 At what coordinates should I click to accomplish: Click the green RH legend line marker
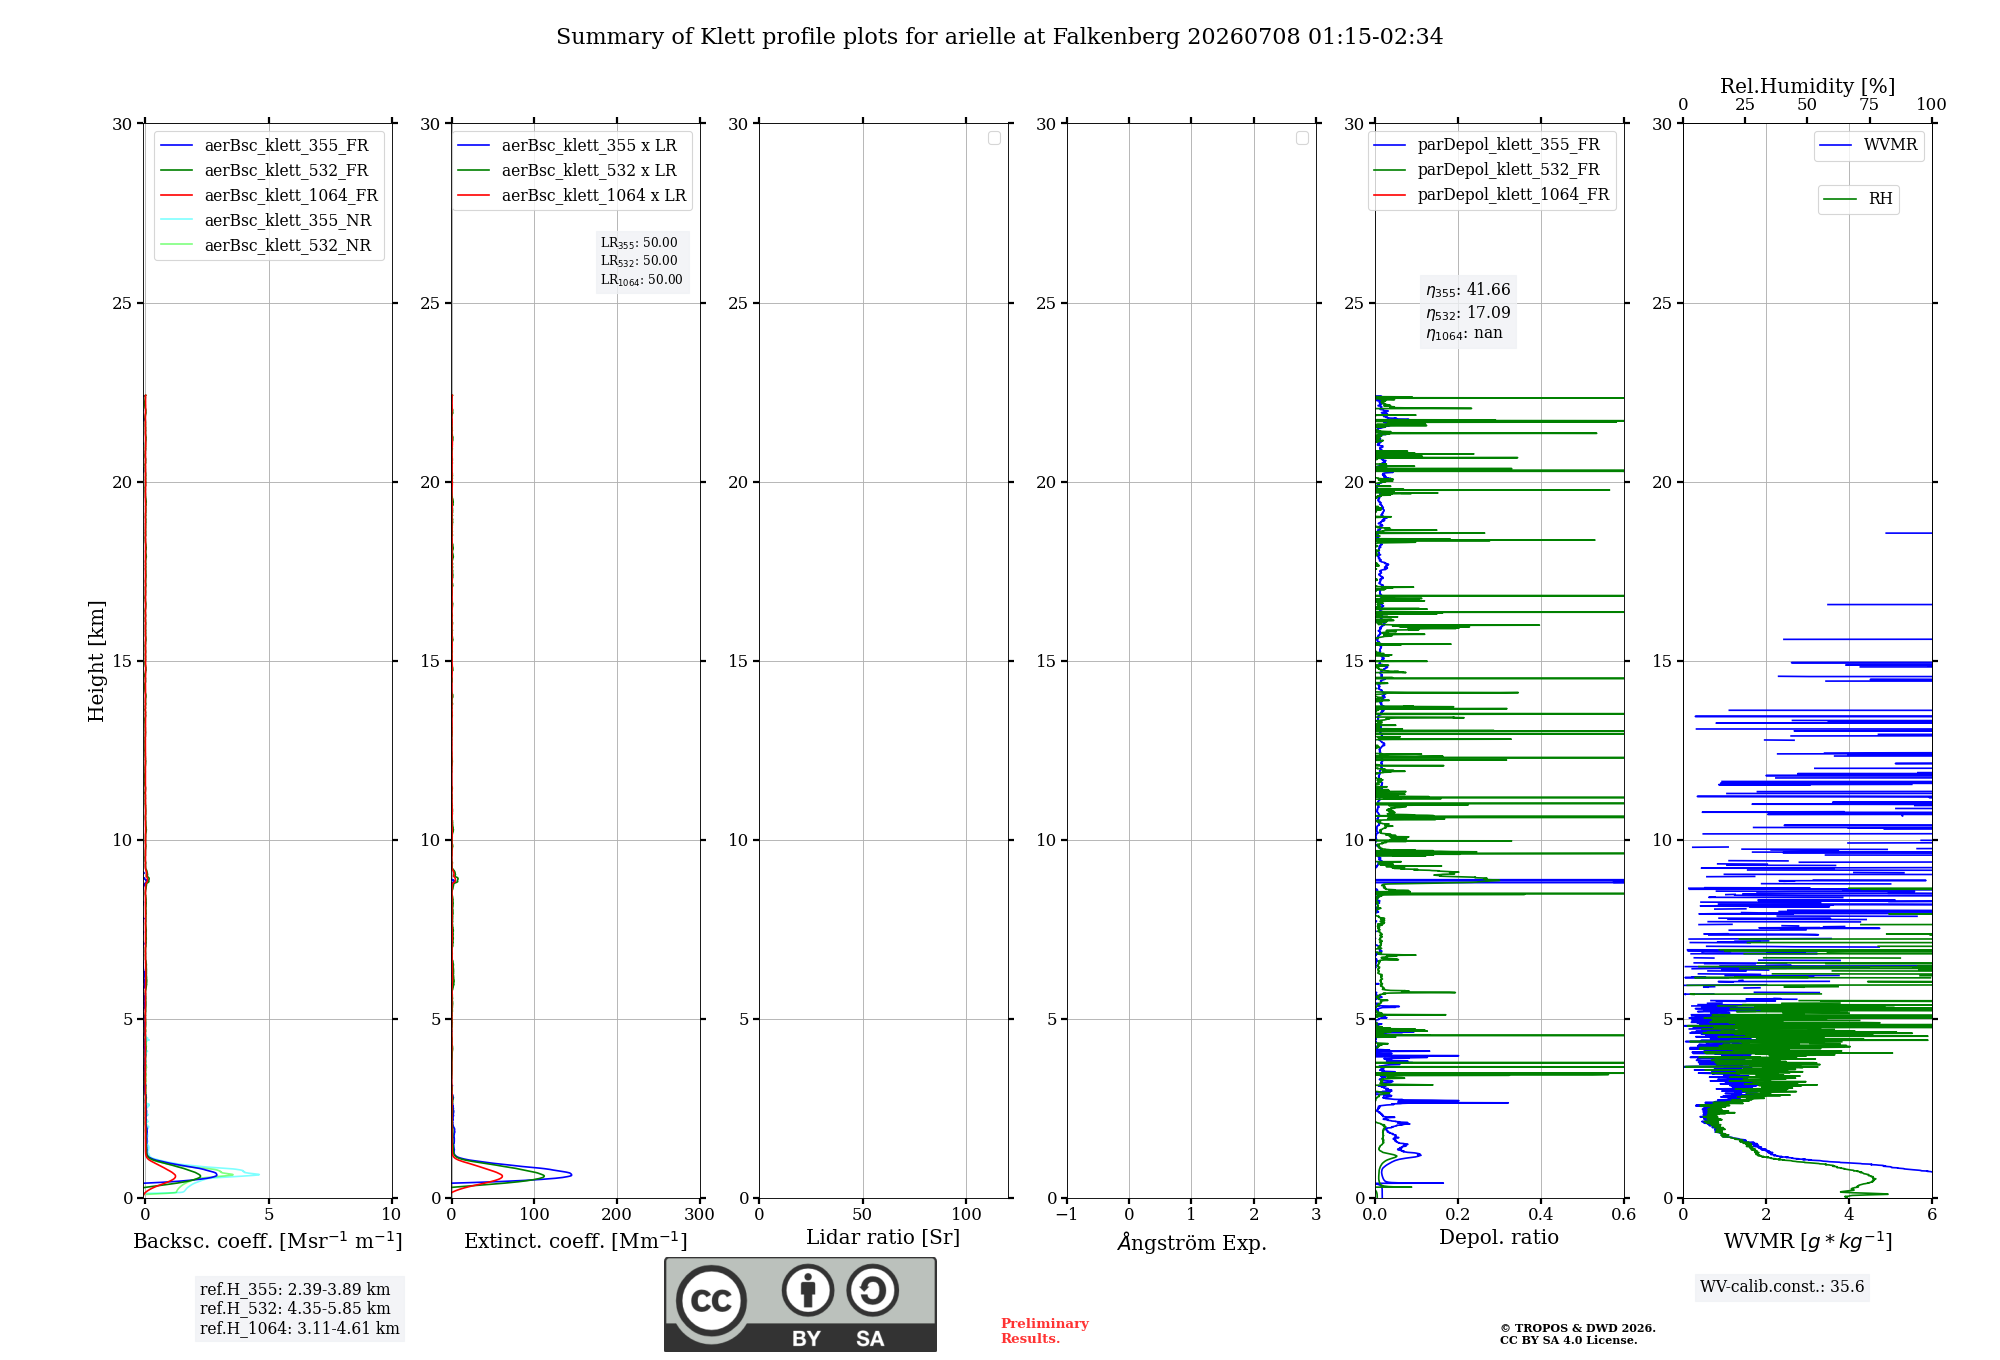coord(1840,199)
